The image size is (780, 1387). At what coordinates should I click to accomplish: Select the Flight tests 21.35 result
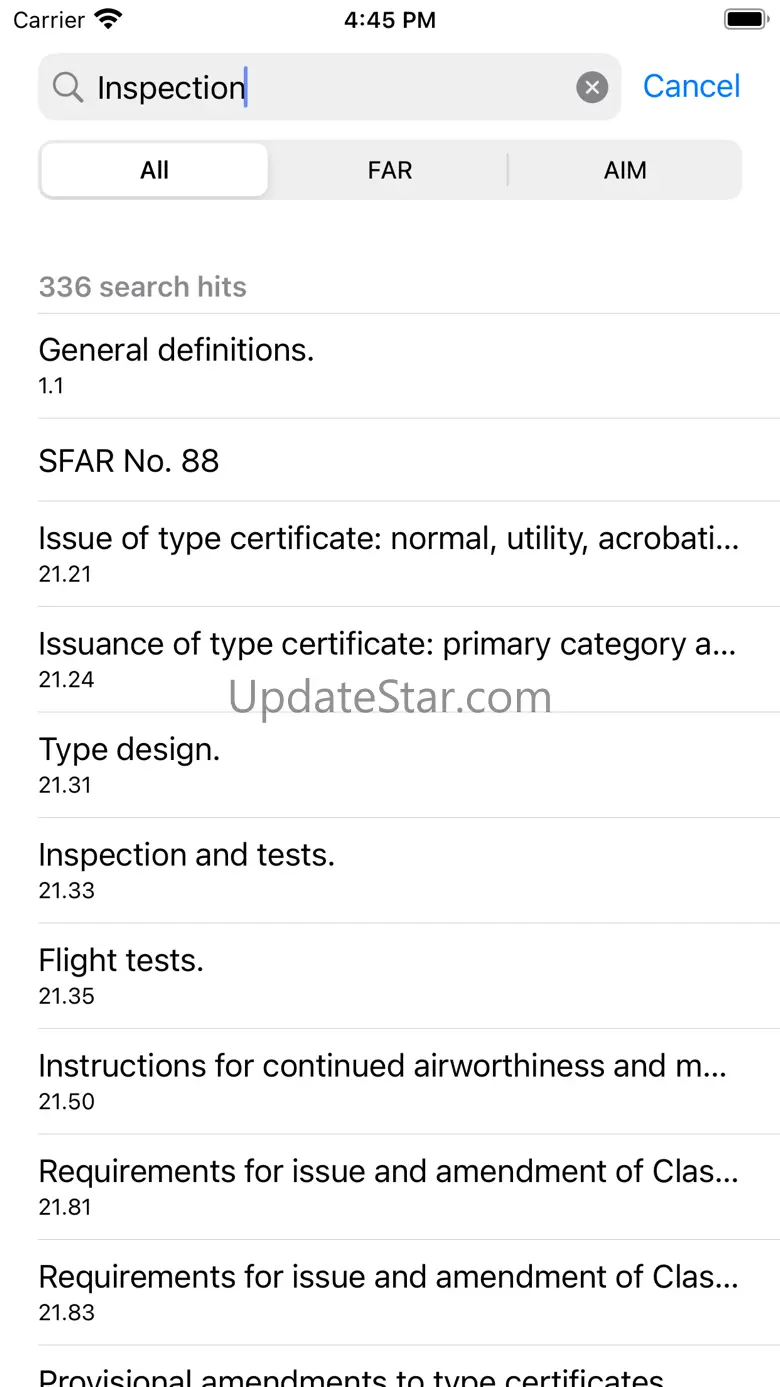pyautogui.click(x=390, y=975)
